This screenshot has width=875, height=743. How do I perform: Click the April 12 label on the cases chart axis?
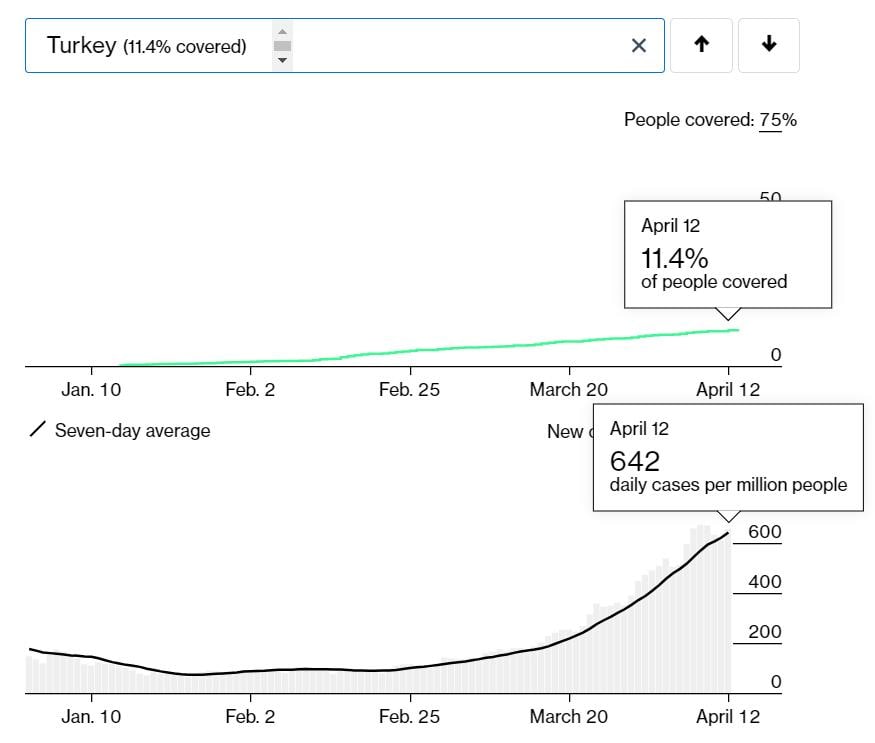pyautogui.click(x=728, y=717)
